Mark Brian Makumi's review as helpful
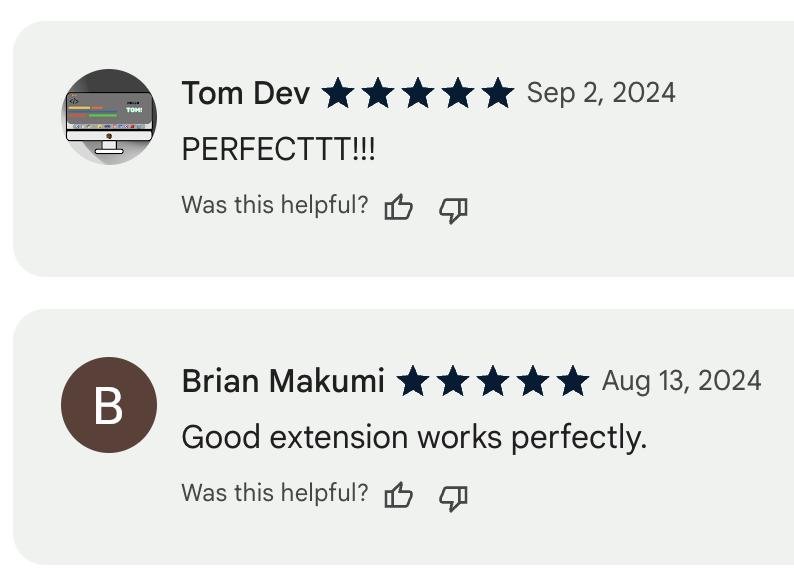 (399, 496)
